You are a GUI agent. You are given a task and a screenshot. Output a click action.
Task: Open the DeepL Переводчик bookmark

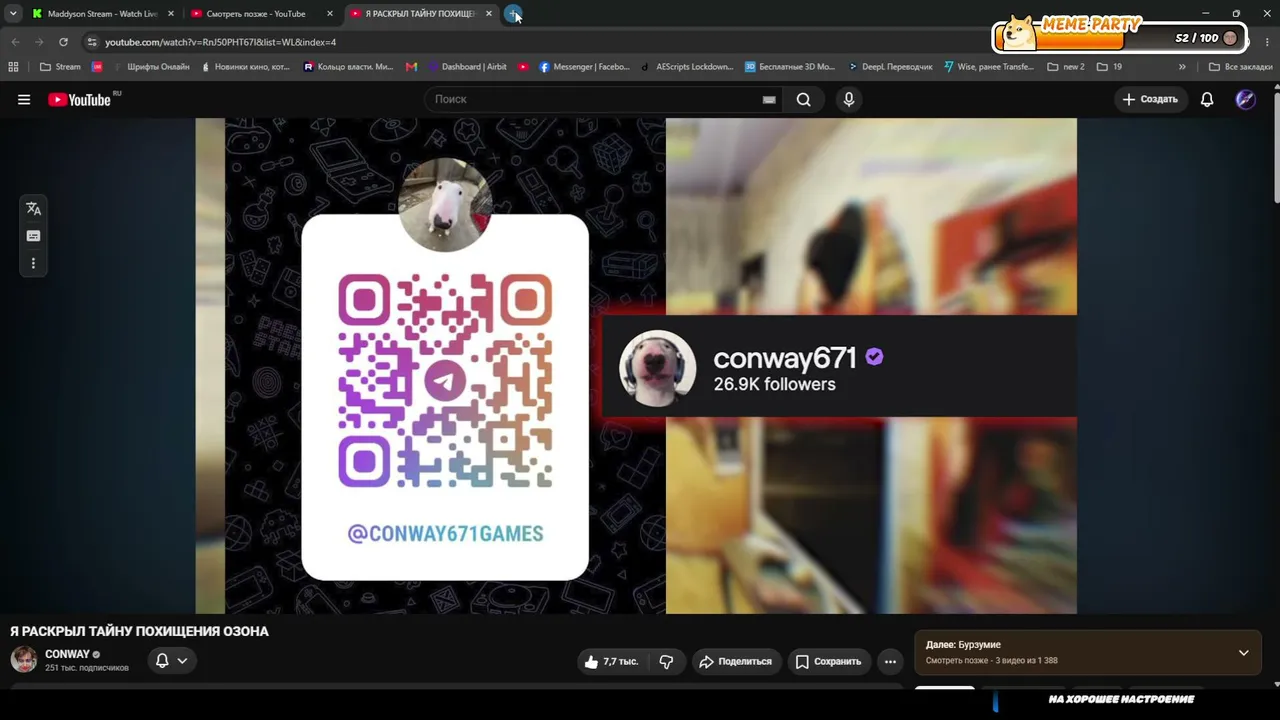coord(890,67)
